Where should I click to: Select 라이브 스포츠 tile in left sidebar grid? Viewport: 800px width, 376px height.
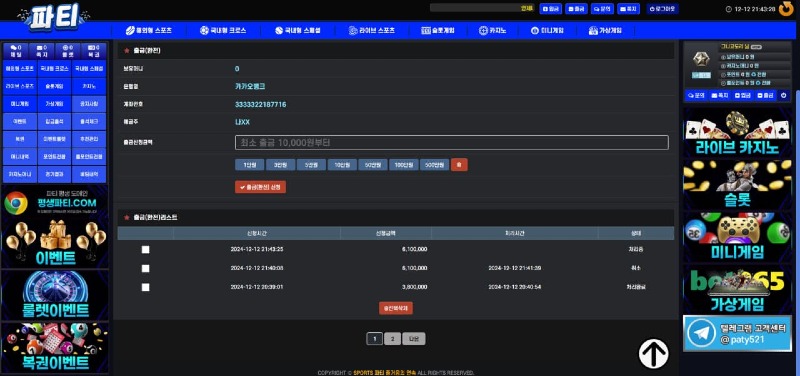click(20, 86)
